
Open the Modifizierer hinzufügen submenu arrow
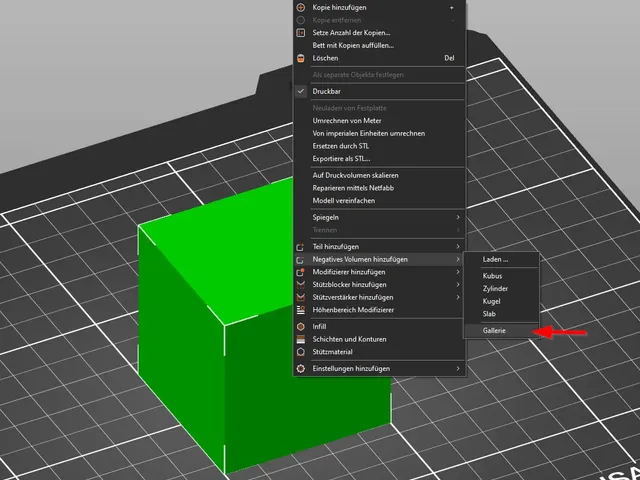458,272
